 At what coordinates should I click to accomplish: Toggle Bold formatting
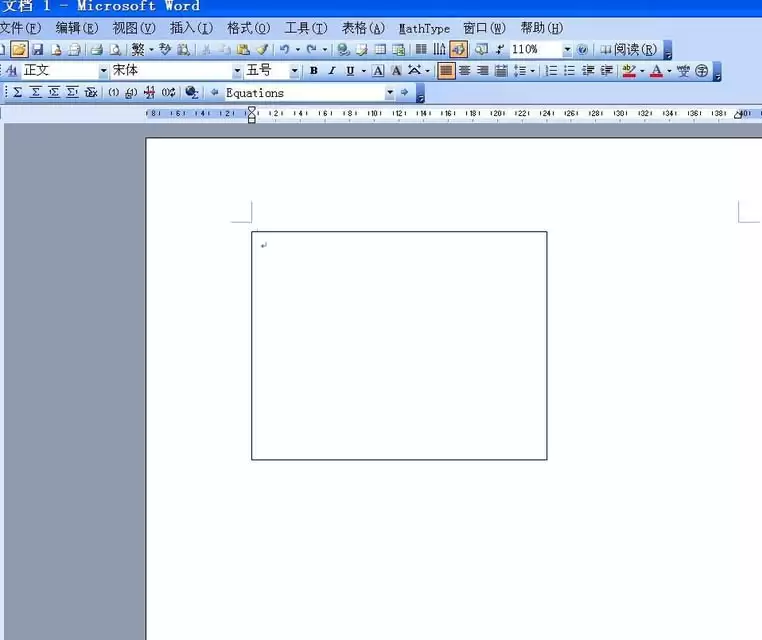point(313,71)
